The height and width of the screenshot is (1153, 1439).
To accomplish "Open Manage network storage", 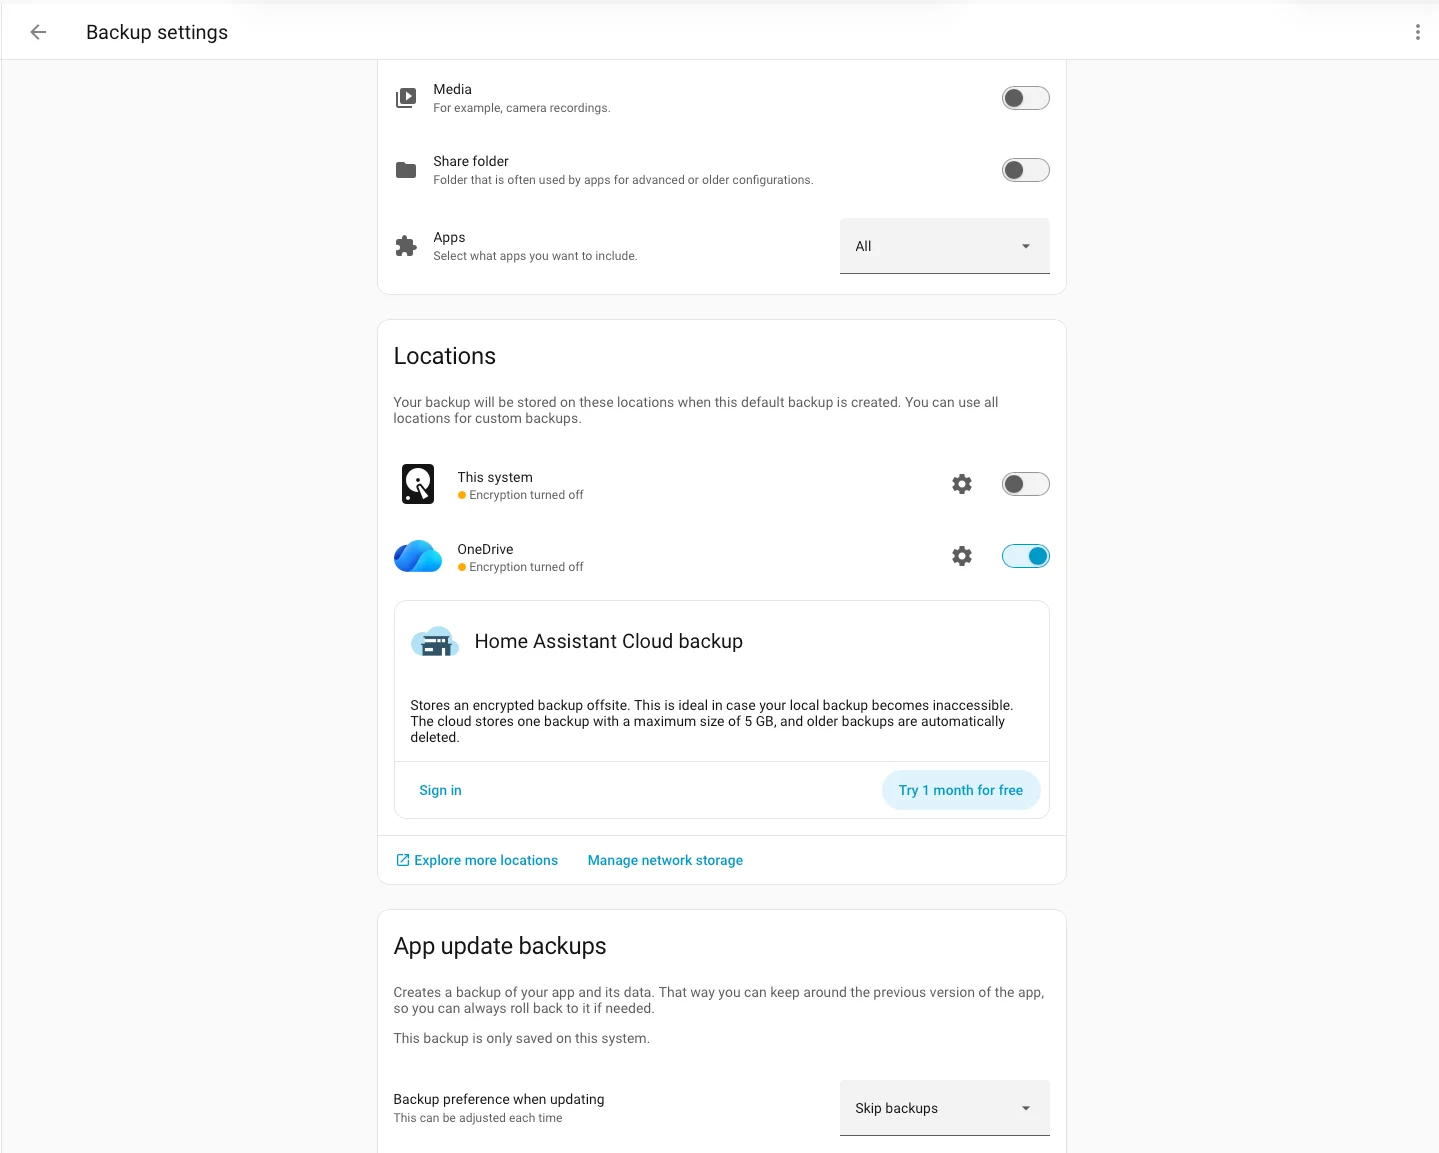I will tap(665, 860).
